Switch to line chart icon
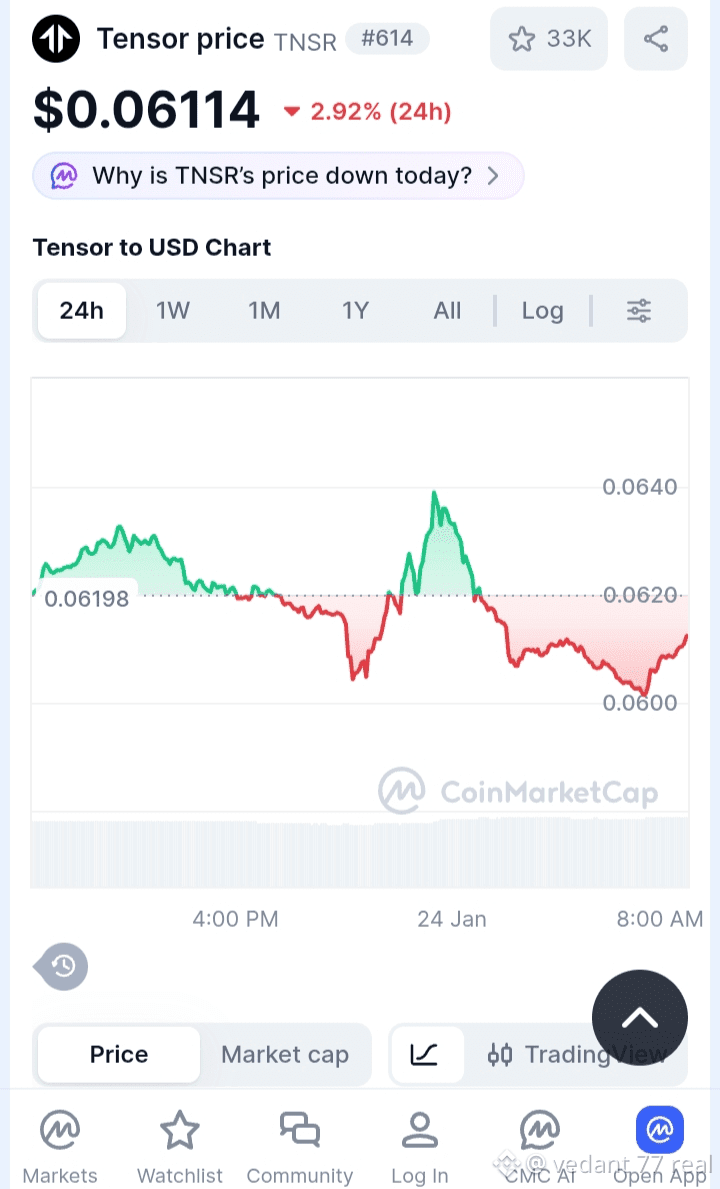This screenshot has width=720, height=1189. 425,1054
